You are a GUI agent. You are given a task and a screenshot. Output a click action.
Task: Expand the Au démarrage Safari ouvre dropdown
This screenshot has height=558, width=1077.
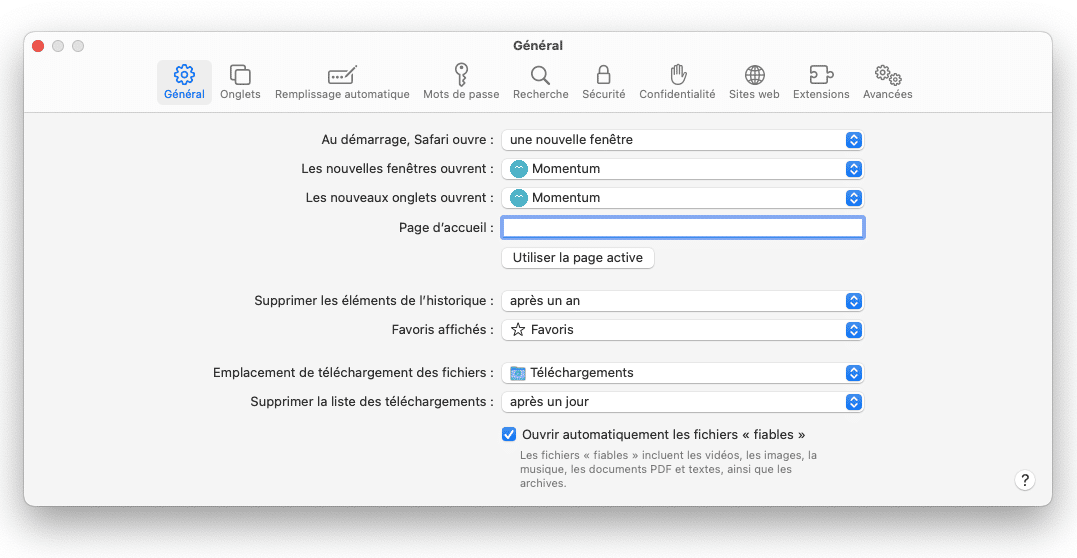pyautogui.click(x=682, y=140)
